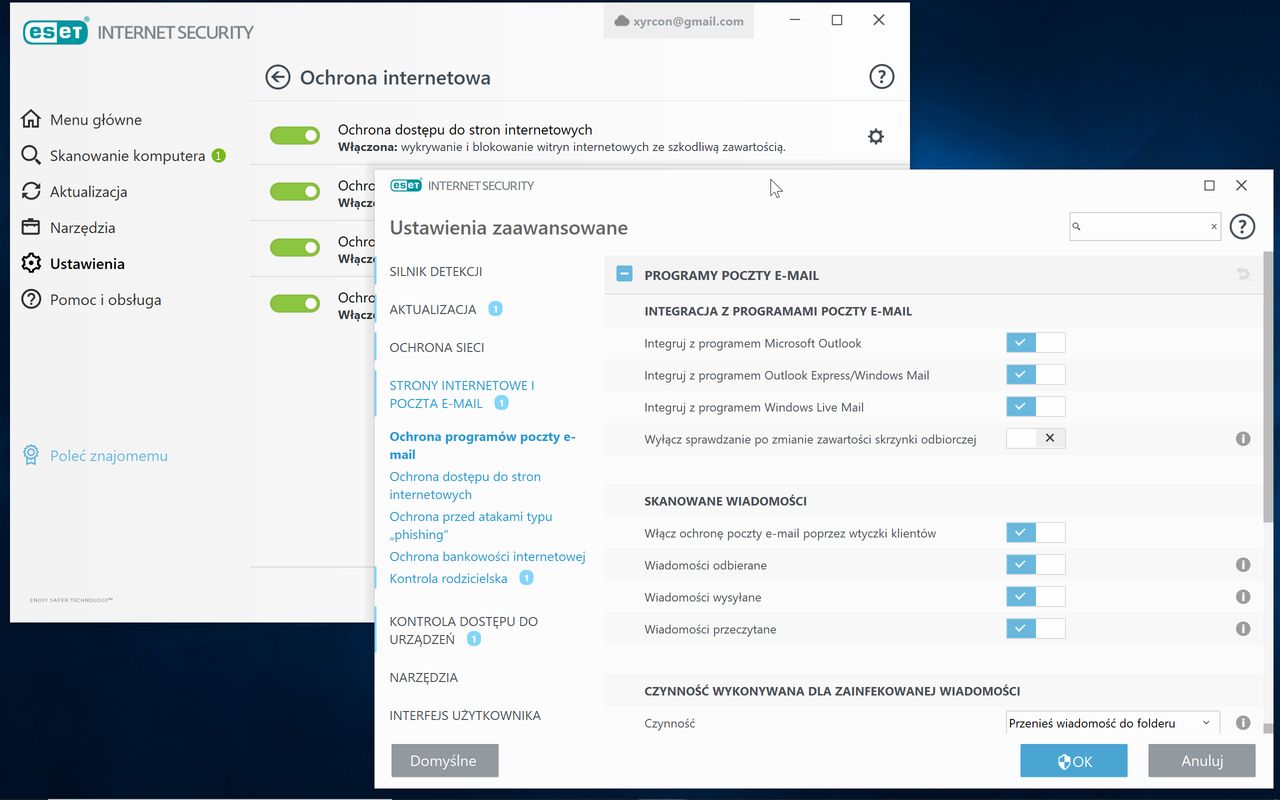Collapse the PROGRAMY POCZTY E-MAIL section
The height and width of the screenshot is (800, 1280).
point(624,274)
